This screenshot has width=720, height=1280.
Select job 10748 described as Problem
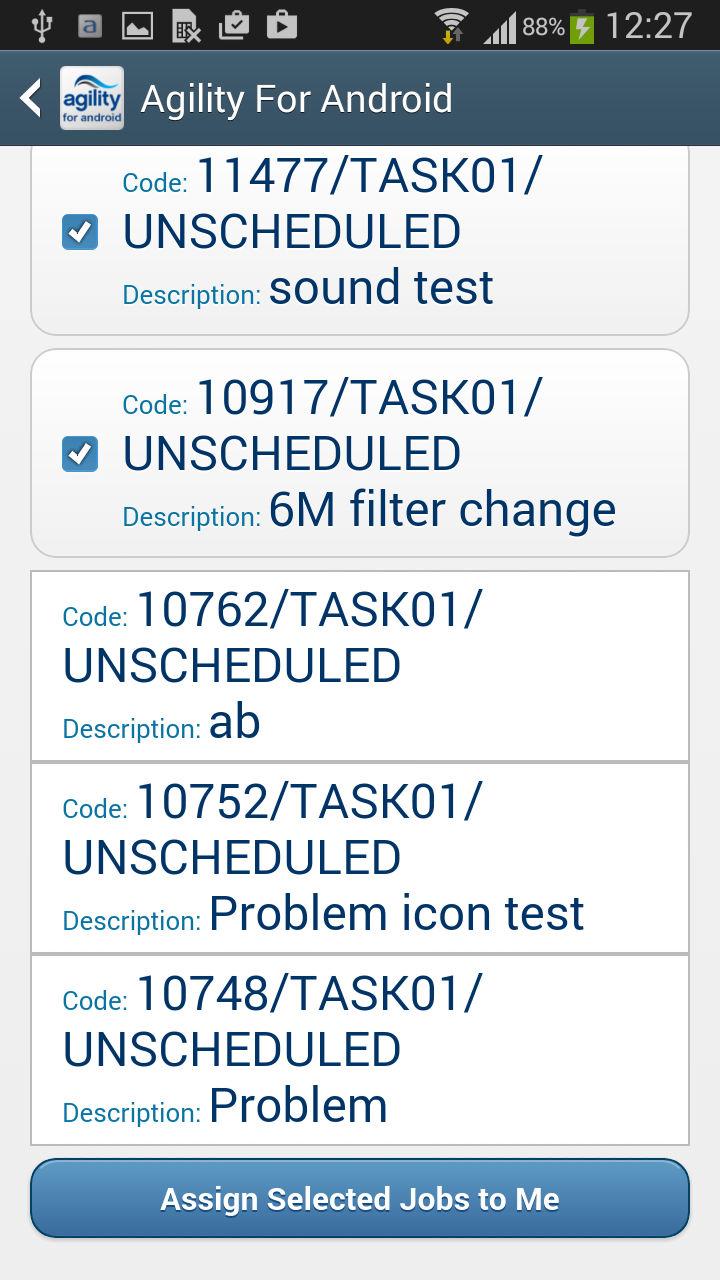pyautogui.click(x=360, y=1050)
